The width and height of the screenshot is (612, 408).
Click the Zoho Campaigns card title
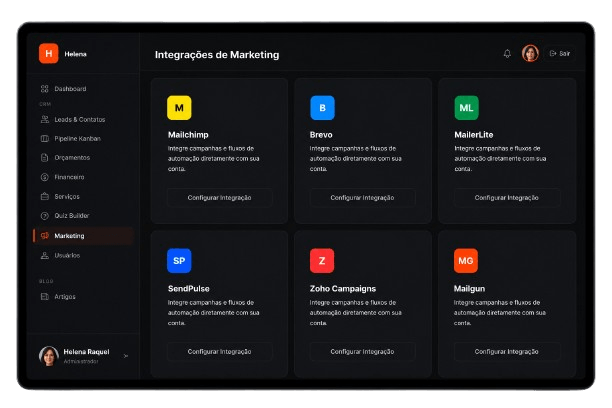[x=343, y=289]
